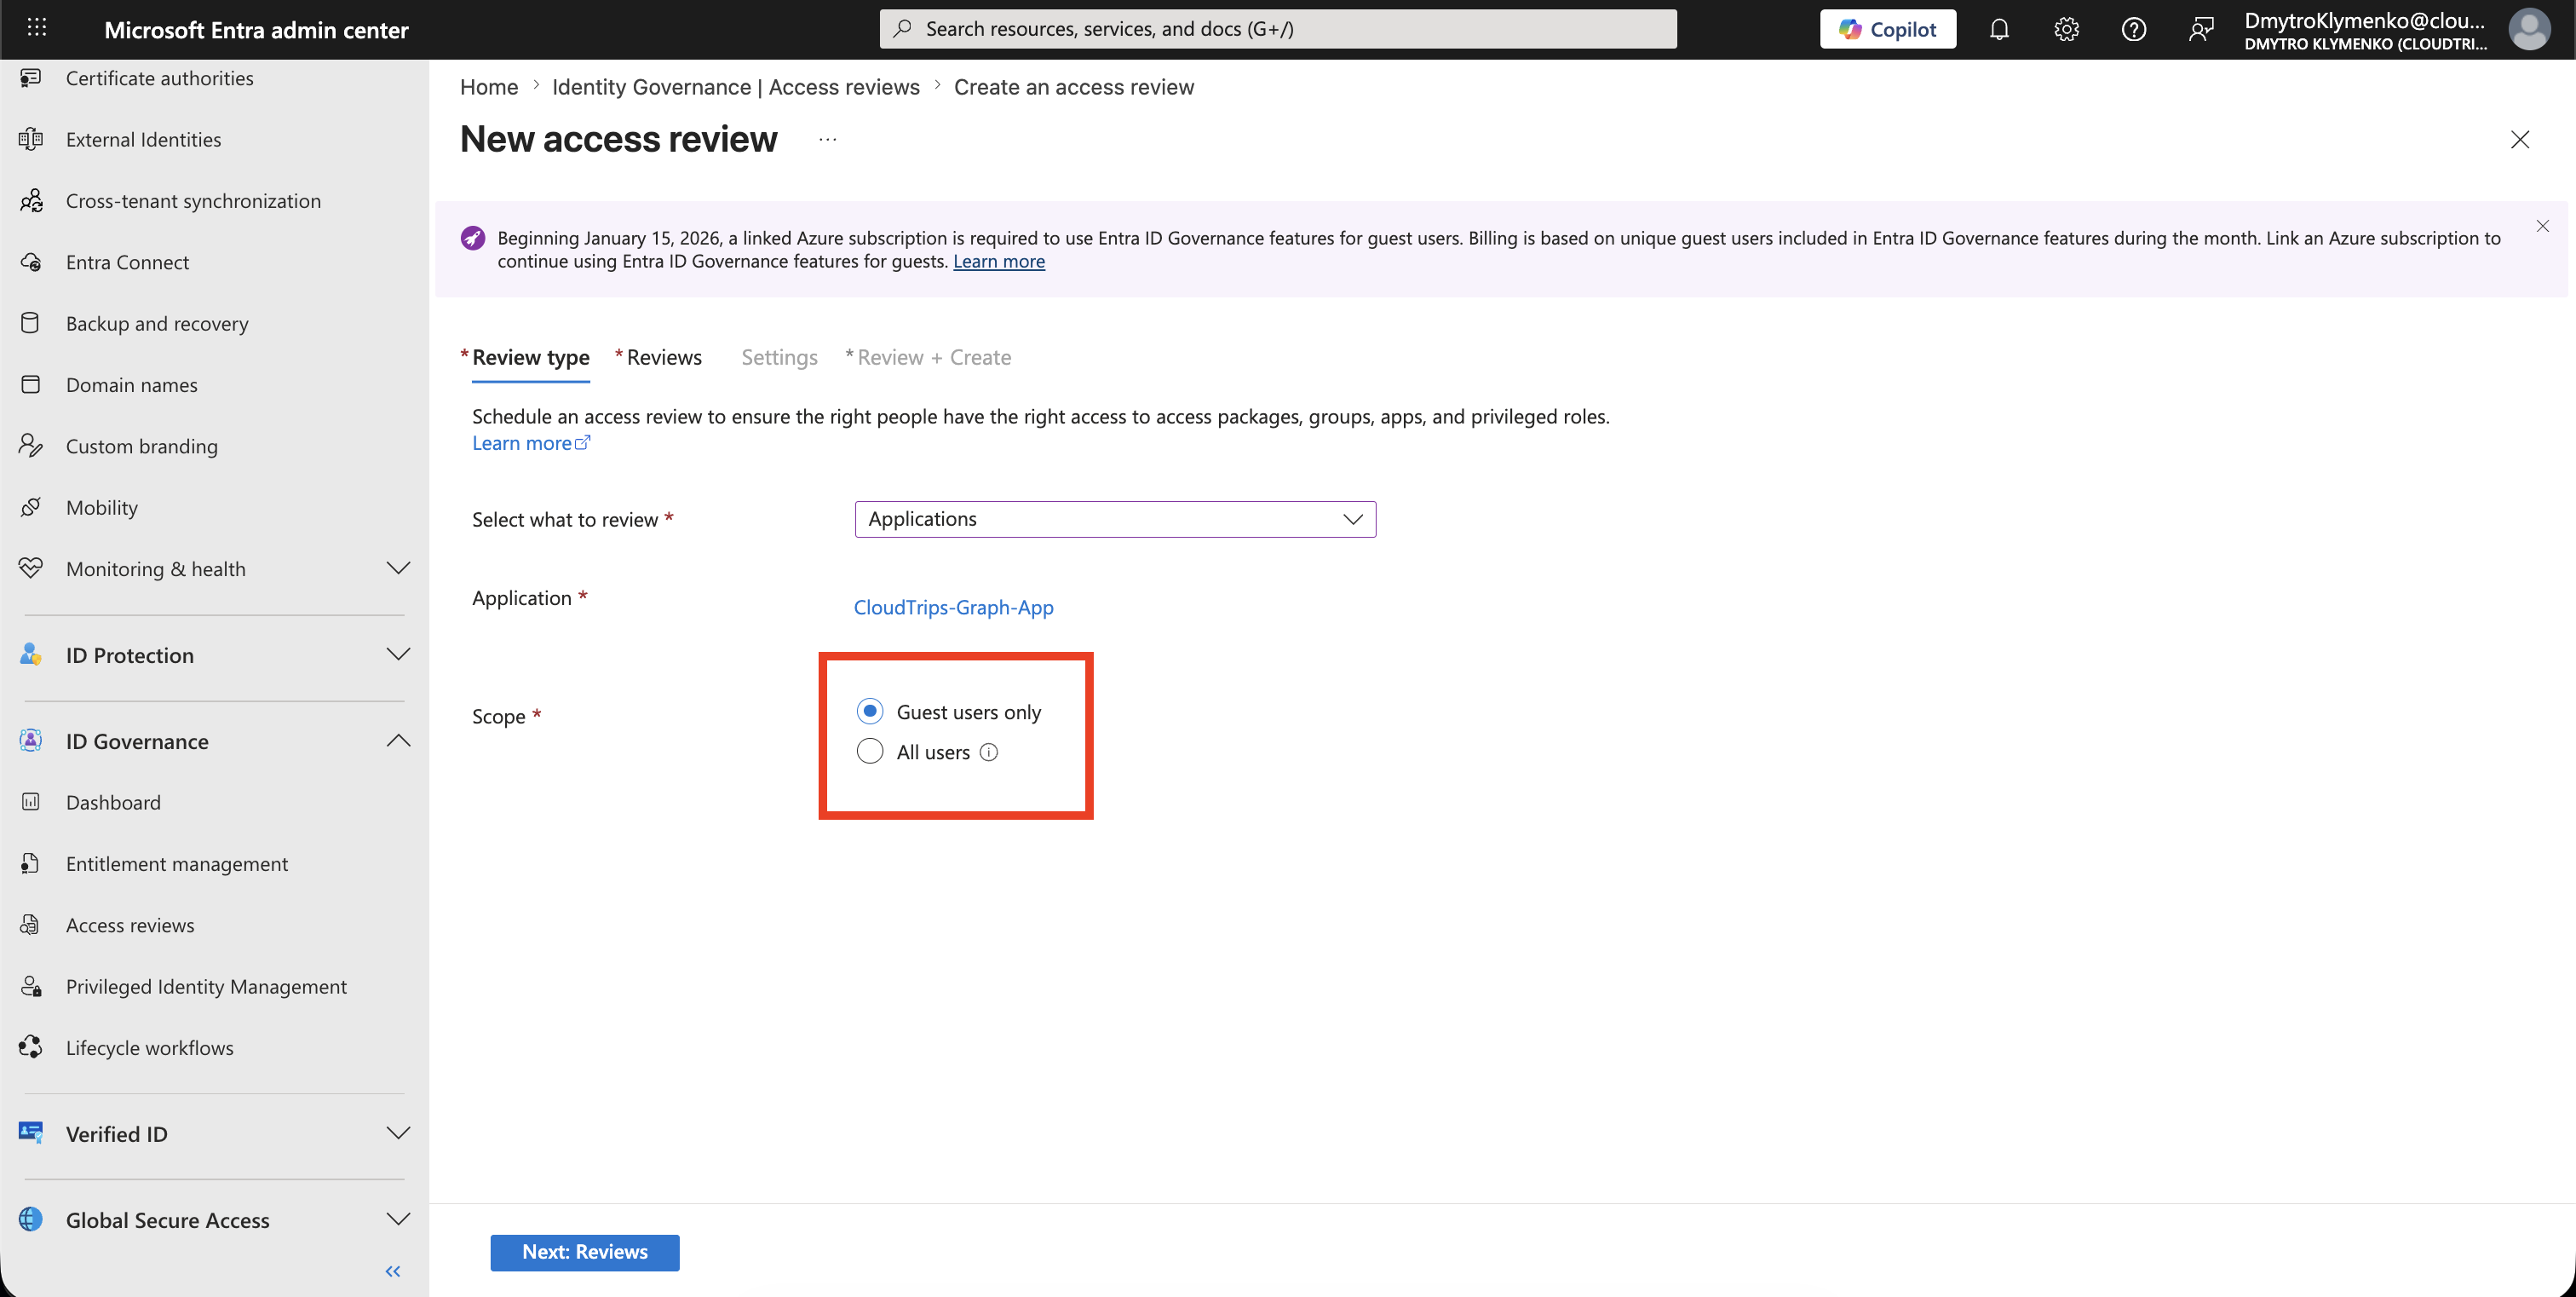Expand the Global Secure Access chevron
Image resolution: width=2576 pixels, height=1297 pixels.
(x=398, y=1220)
